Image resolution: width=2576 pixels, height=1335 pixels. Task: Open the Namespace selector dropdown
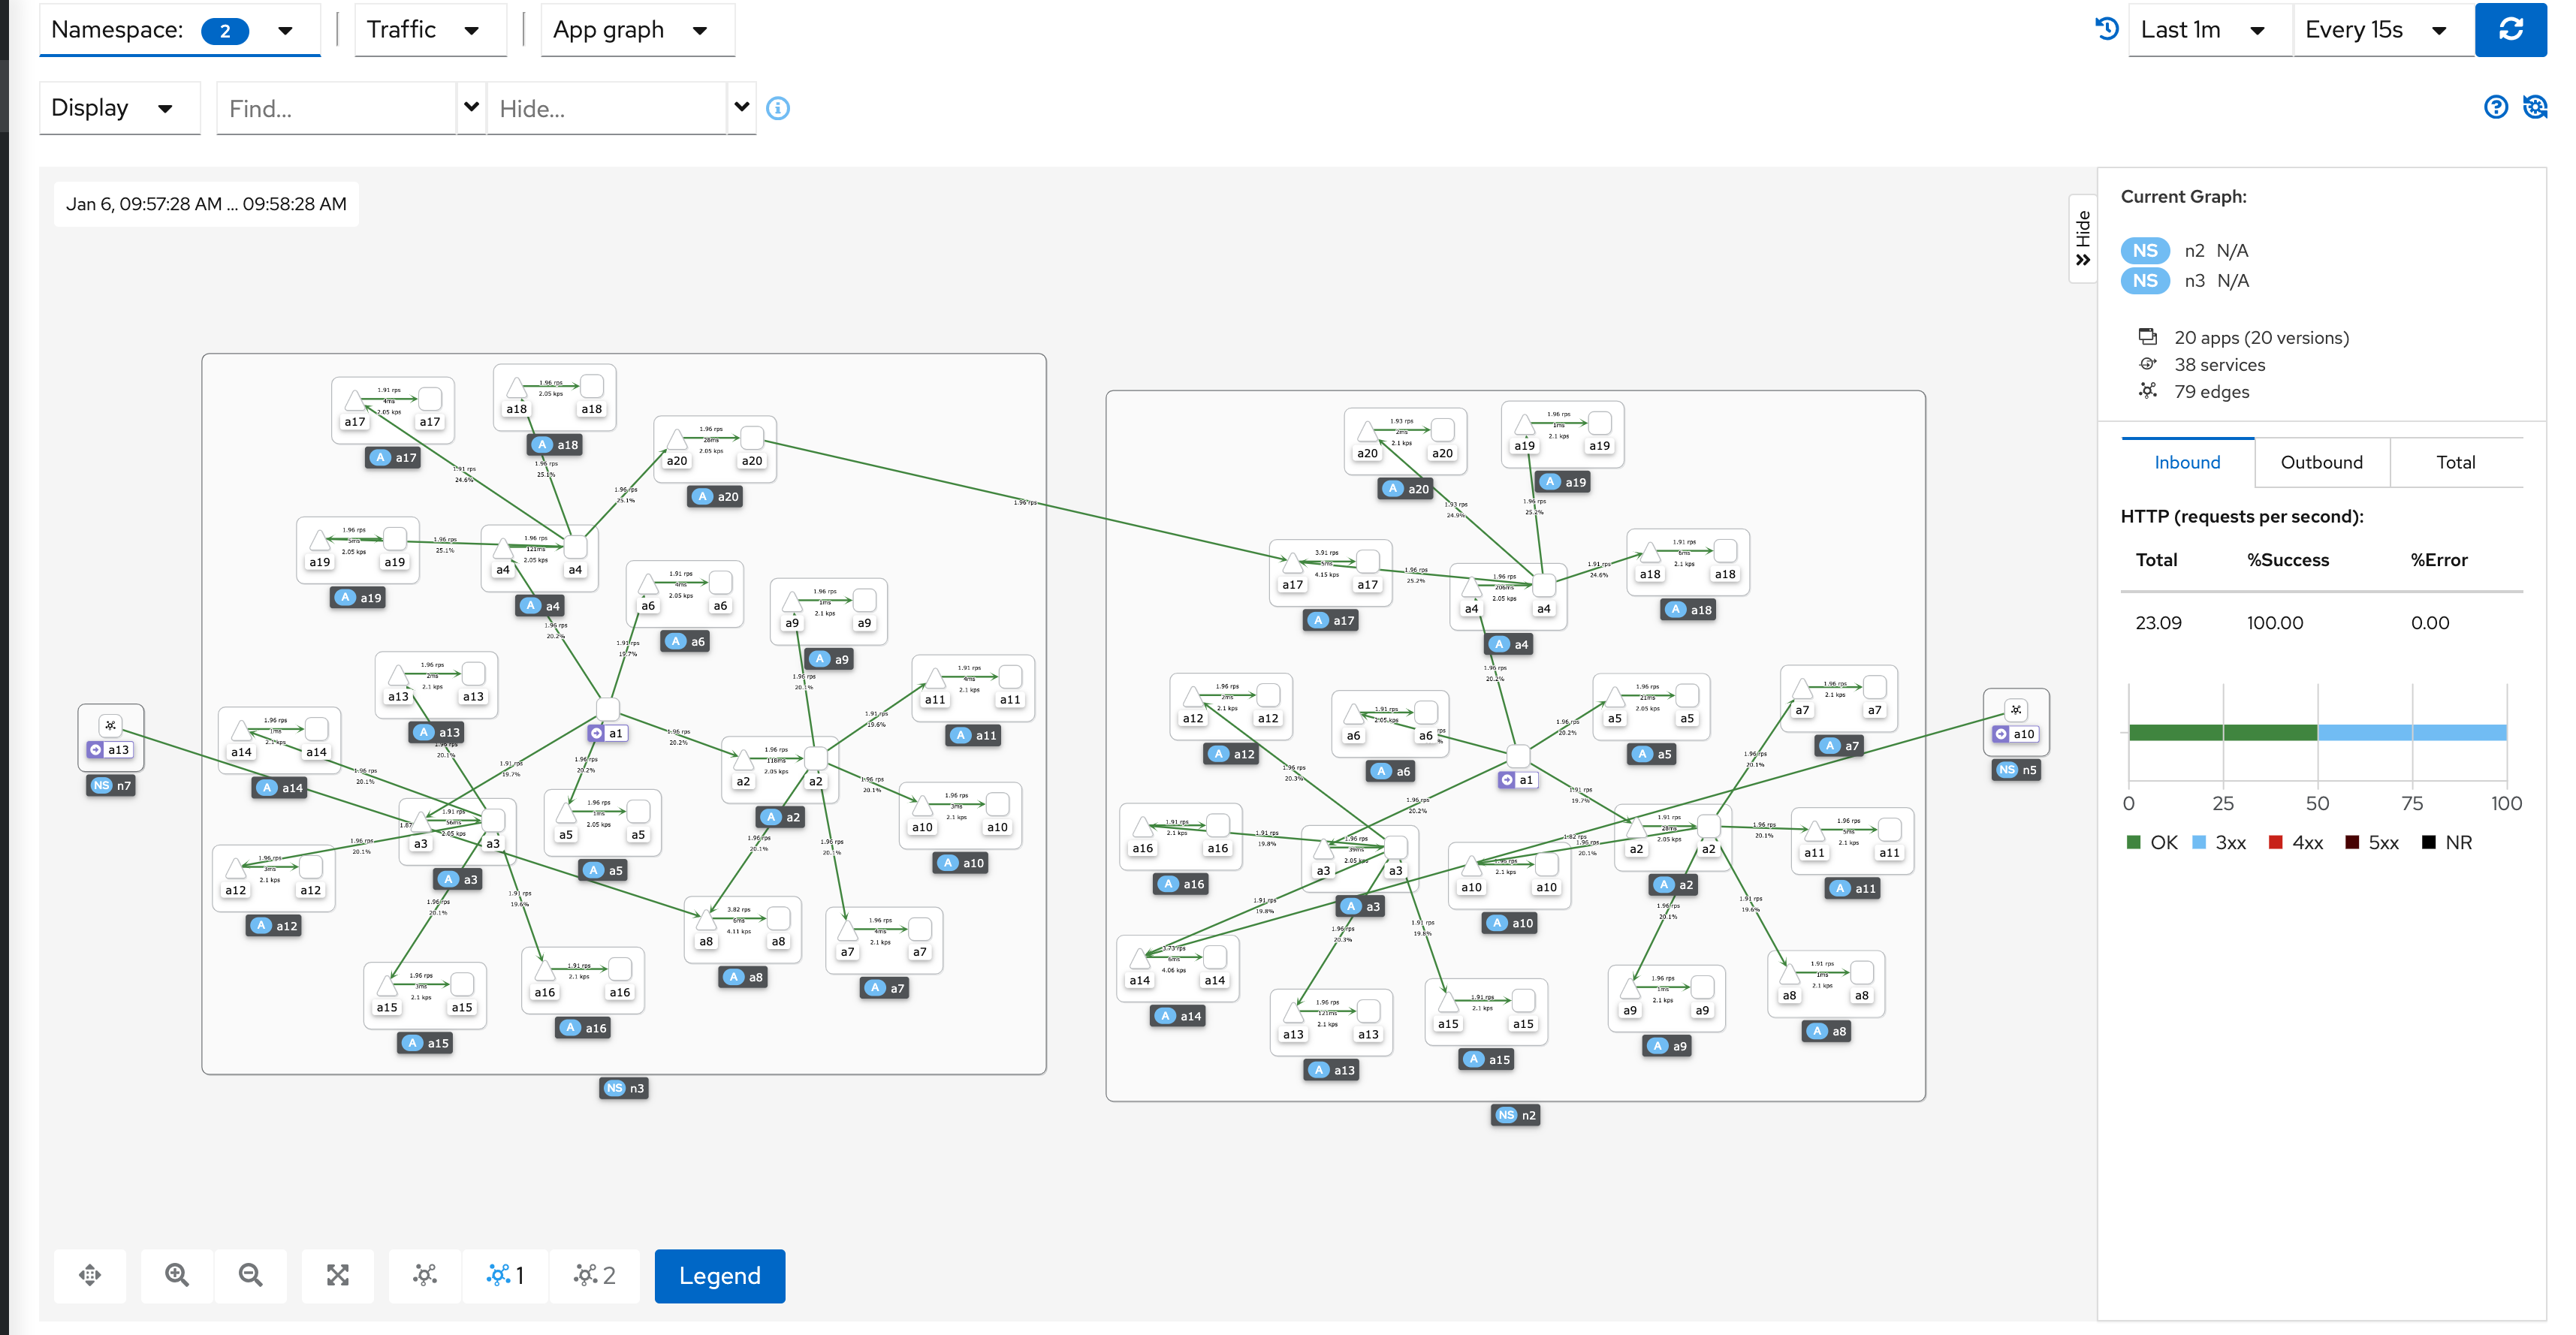tap(180, 30)
